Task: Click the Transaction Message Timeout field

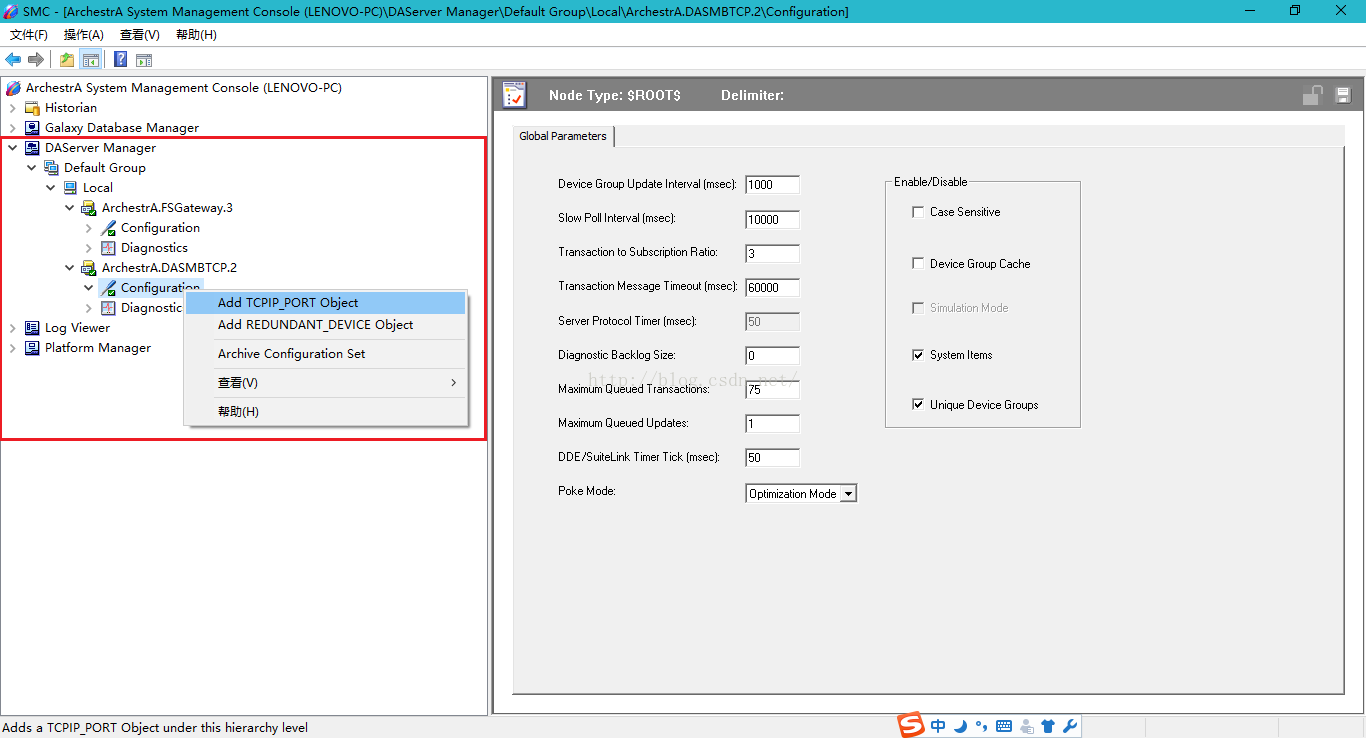Action: click(772, 287)
